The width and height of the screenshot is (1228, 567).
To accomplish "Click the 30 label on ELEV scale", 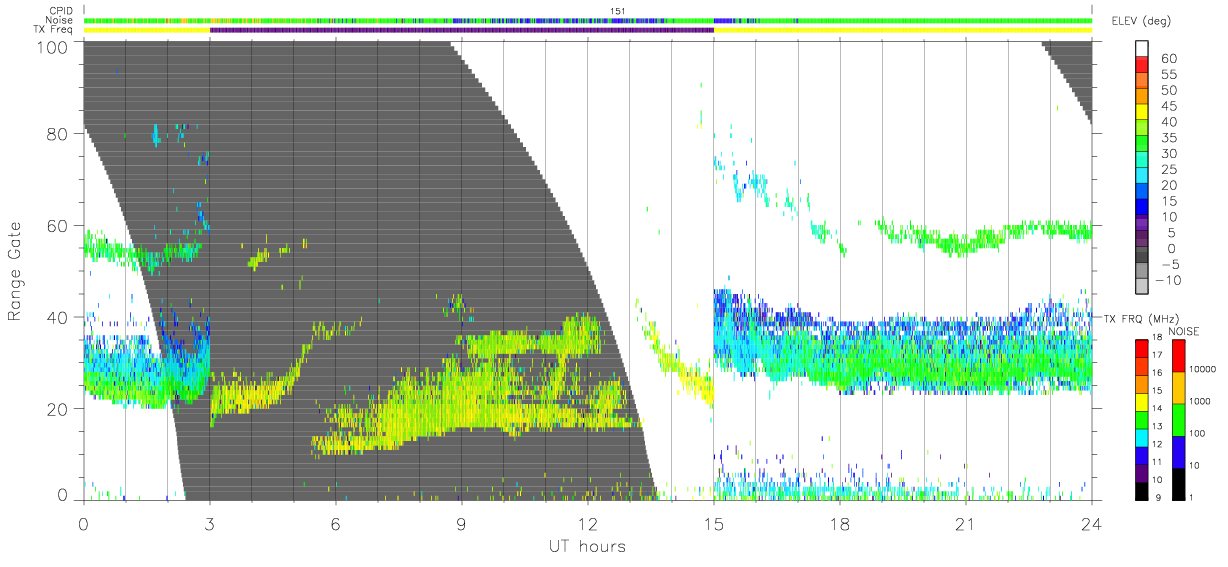I will coord(1169,153).
